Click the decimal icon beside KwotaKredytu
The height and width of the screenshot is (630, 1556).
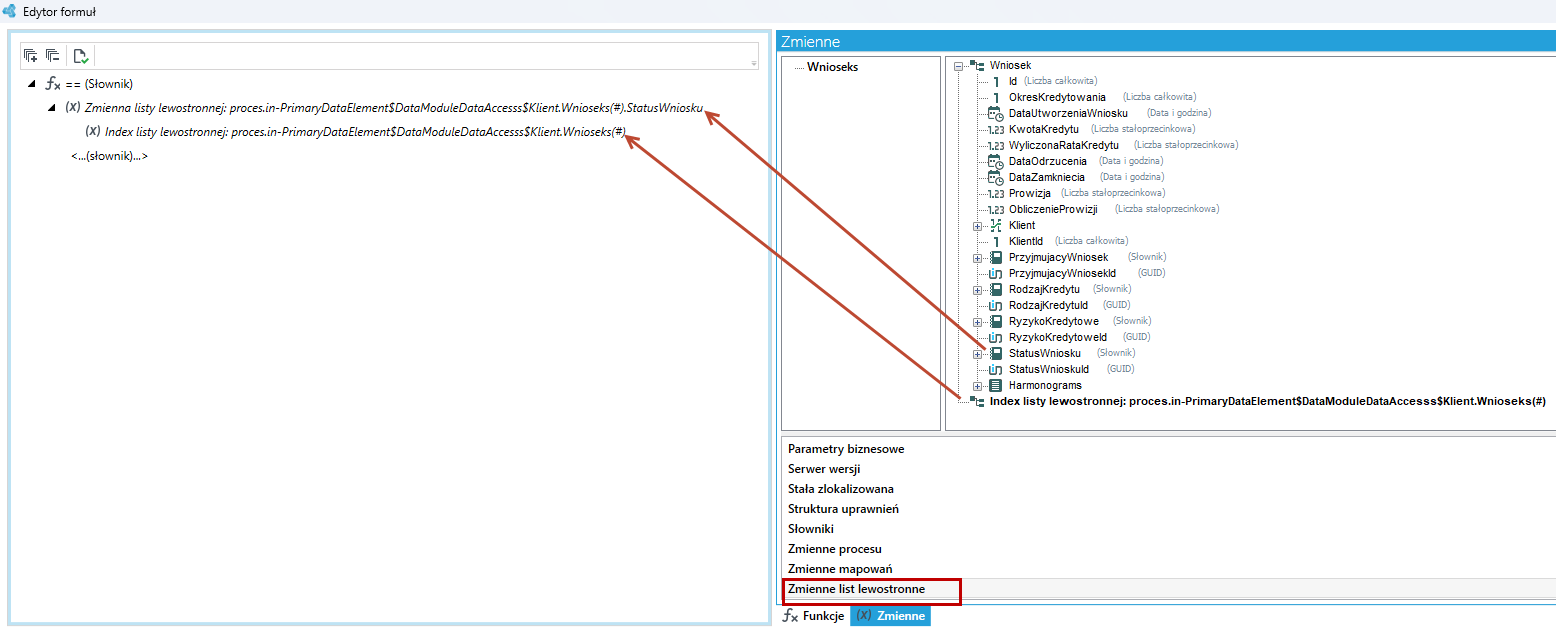click(x=995, y=129)
